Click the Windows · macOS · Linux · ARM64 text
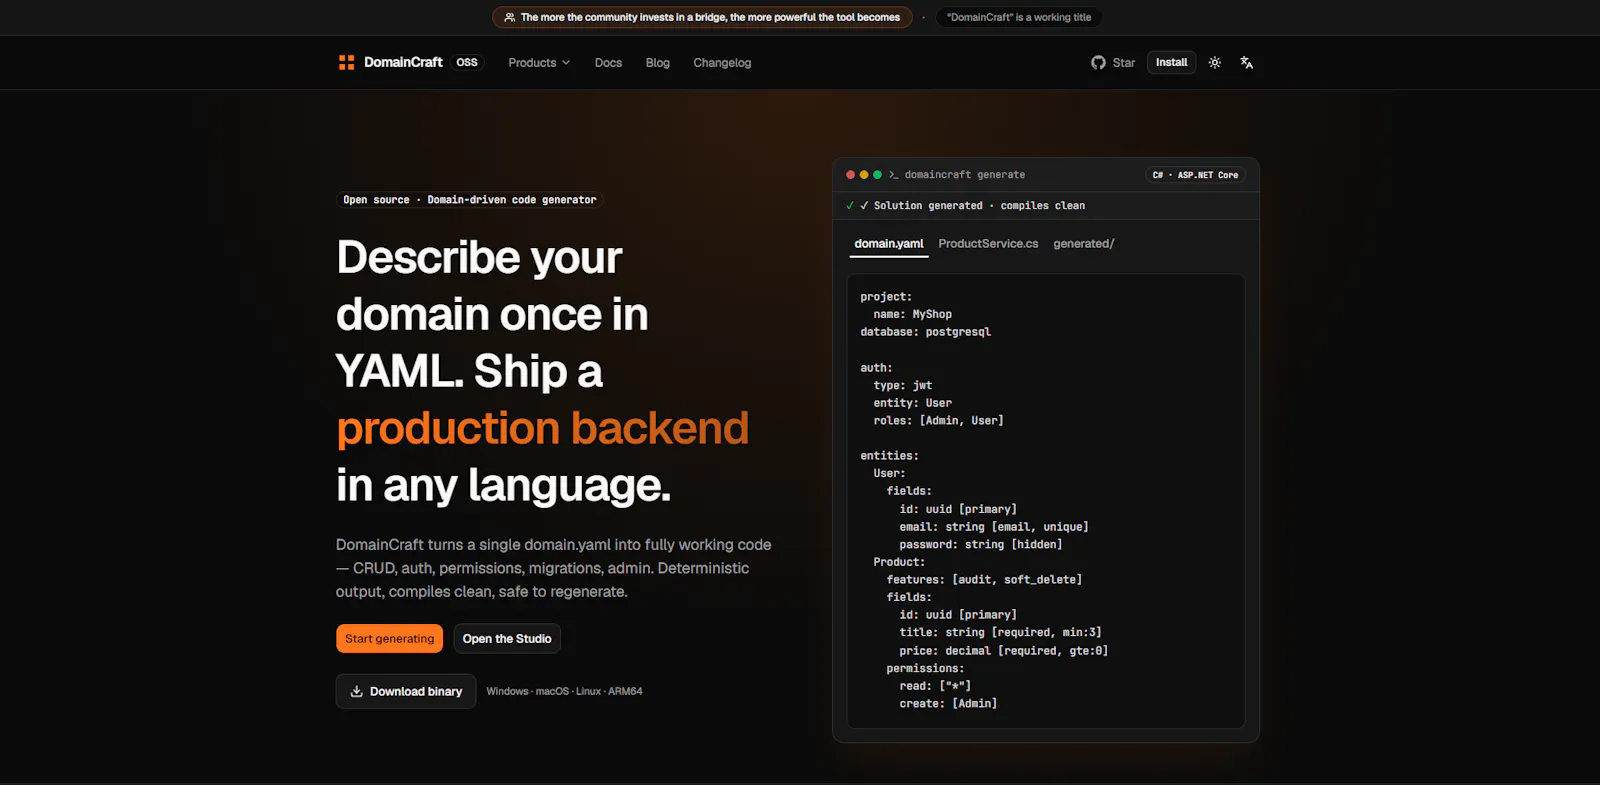 point(564,691)
